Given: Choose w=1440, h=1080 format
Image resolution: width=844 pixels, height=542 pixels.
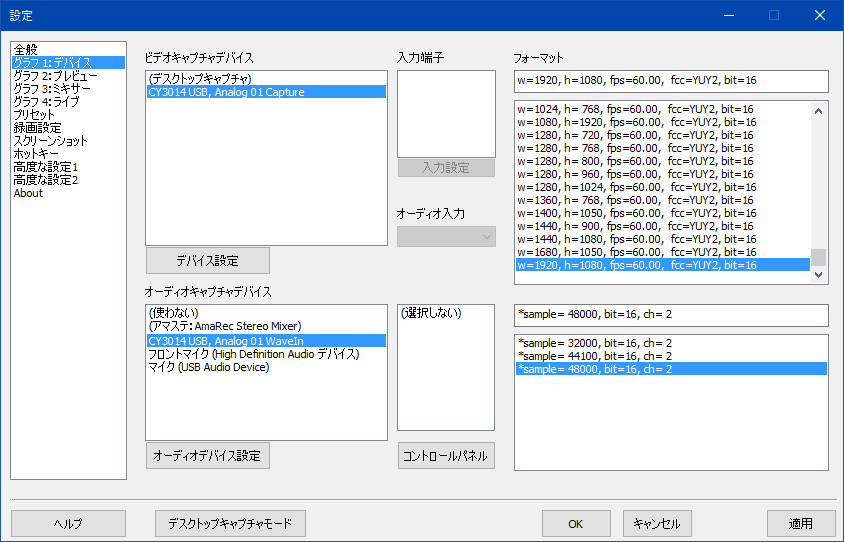Looking at the screenshot, I should tap(663, 239).
